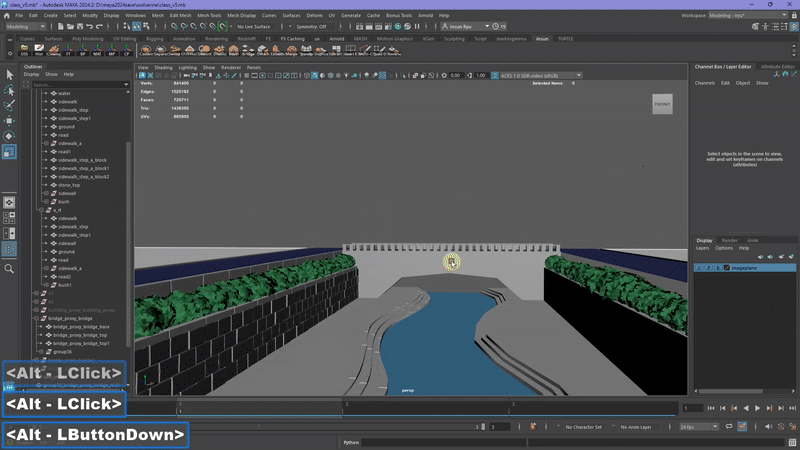Image resolution: width=800 pixels, height=450 pixels.
Task: Open the Shading viewport menu
Action: coord(163,67)
